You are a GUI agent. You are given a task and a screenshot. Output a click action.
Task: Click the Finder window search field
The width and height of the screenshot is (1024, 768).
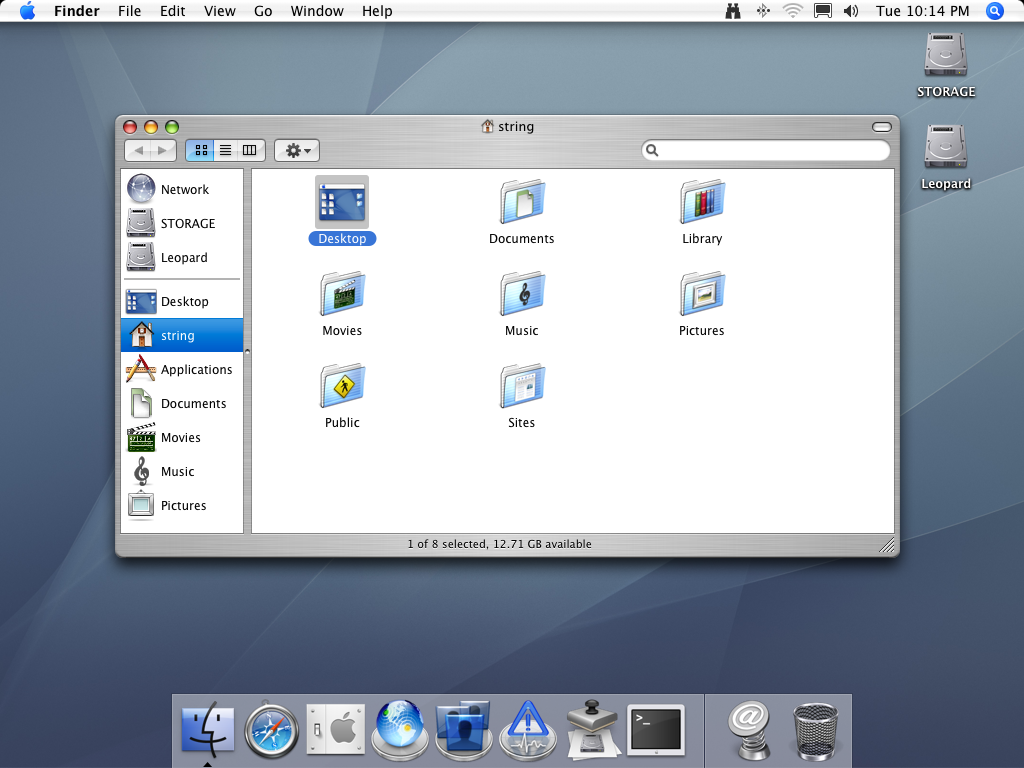765,150
